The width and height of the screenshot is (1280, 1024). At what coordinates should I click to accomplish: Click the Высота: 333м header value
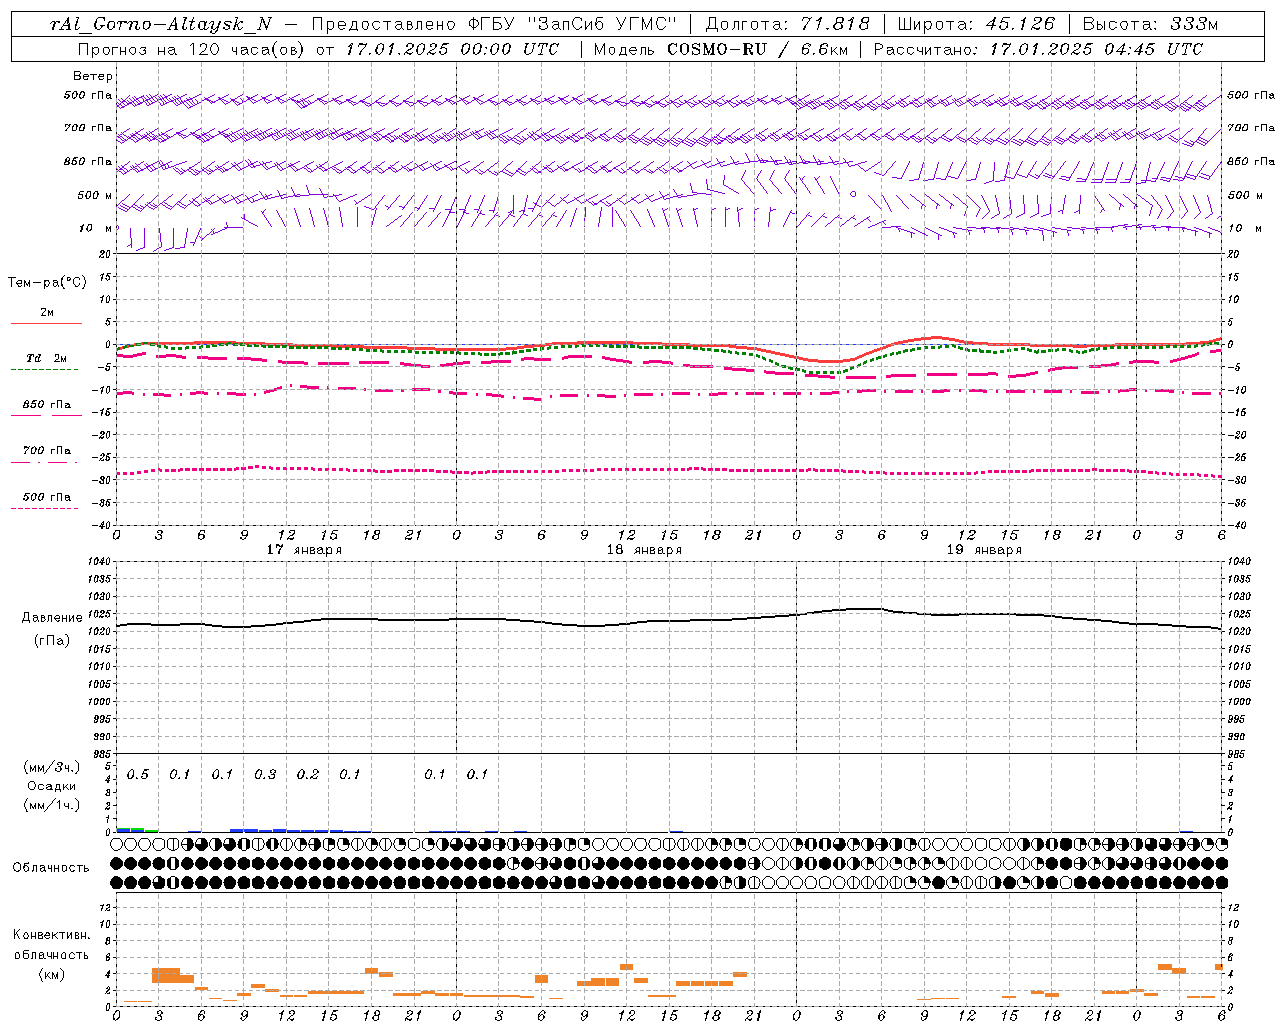1151,24
